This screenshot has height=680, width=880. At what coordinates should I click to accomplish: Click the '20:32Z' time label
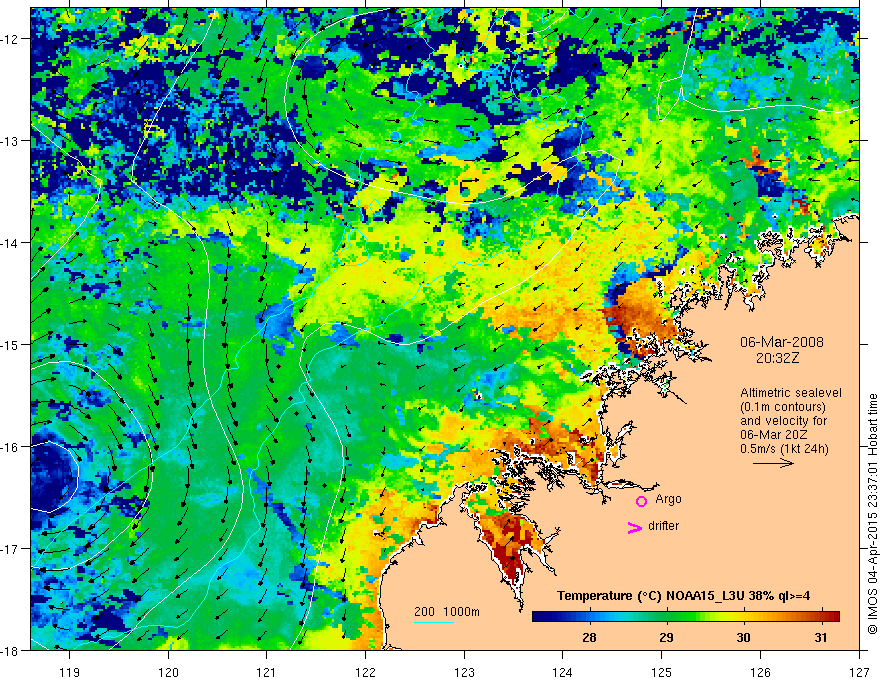coord(777,358)
